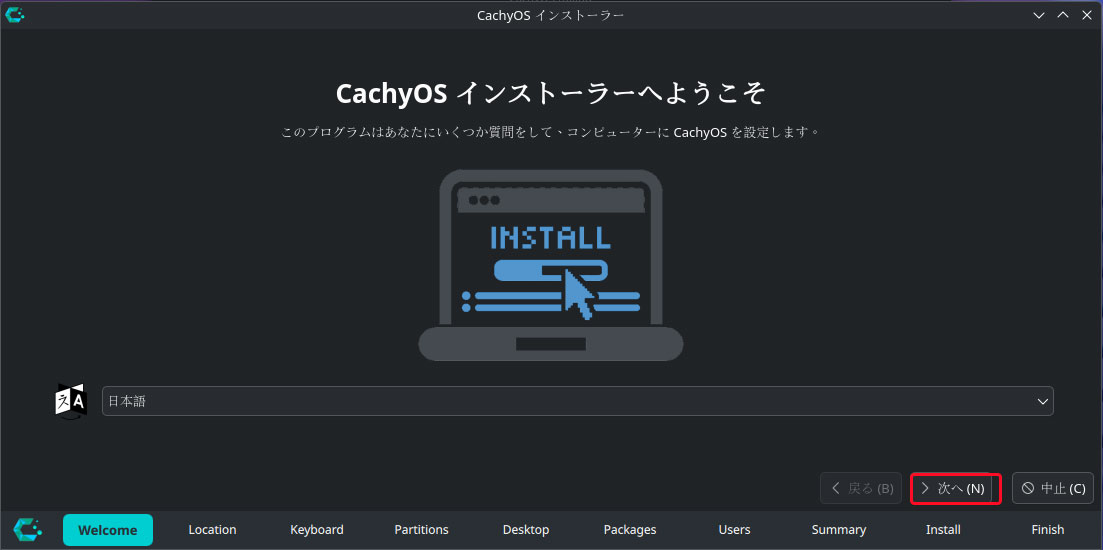
Task: Click the このプログラム description text
Action: click(551, 132)
